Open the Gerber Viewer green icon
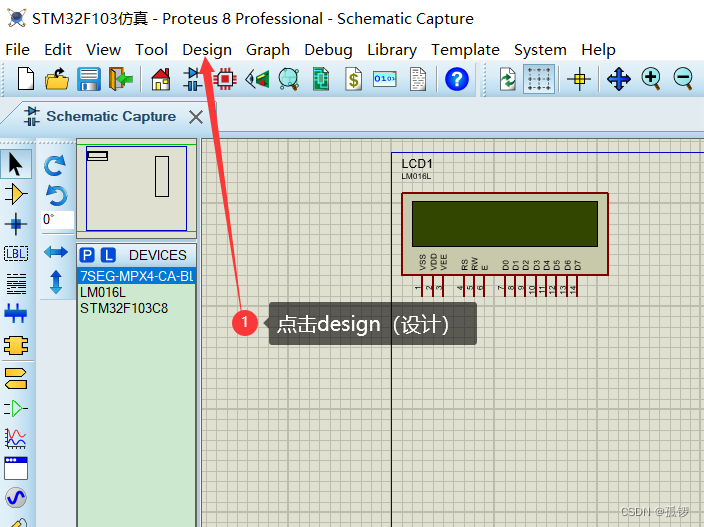This screenshot has width=704, height=527. click(321, 79)
